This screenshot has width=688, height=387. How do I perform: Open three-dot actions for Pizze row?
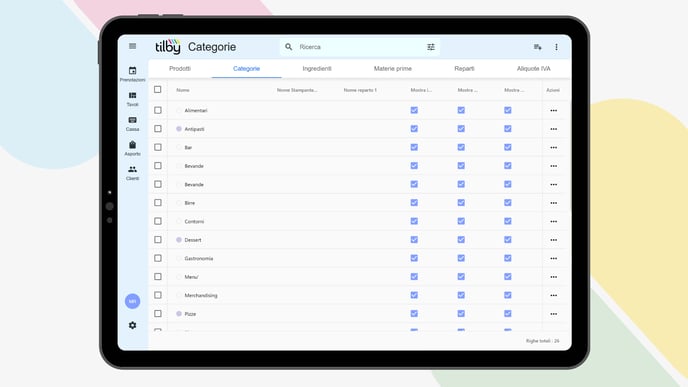point(554,314)
